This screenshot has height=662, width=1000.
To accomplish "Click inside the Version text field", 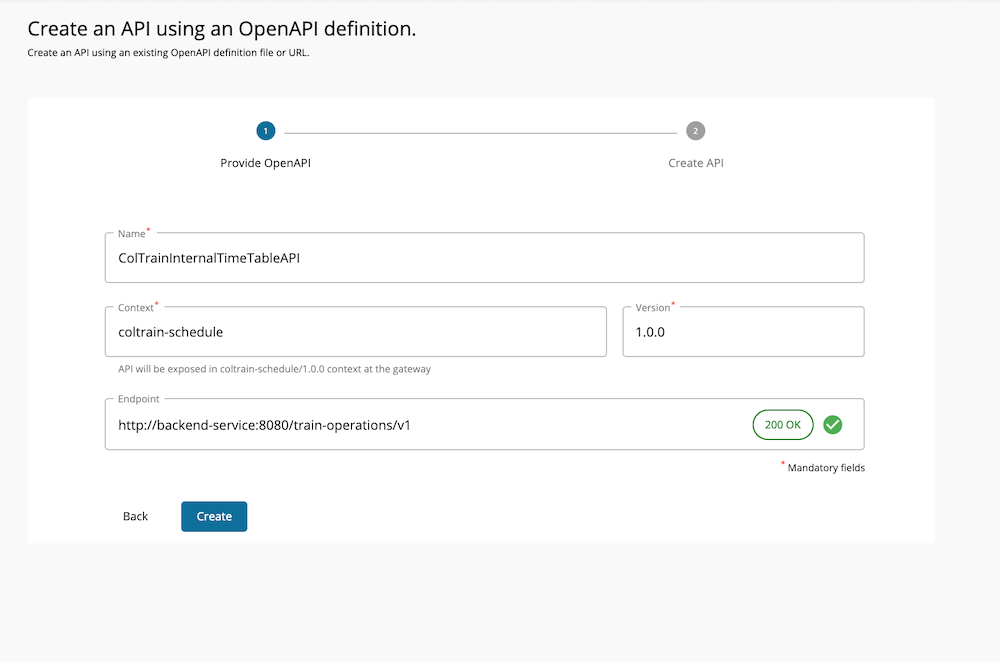I will point(742,331).
